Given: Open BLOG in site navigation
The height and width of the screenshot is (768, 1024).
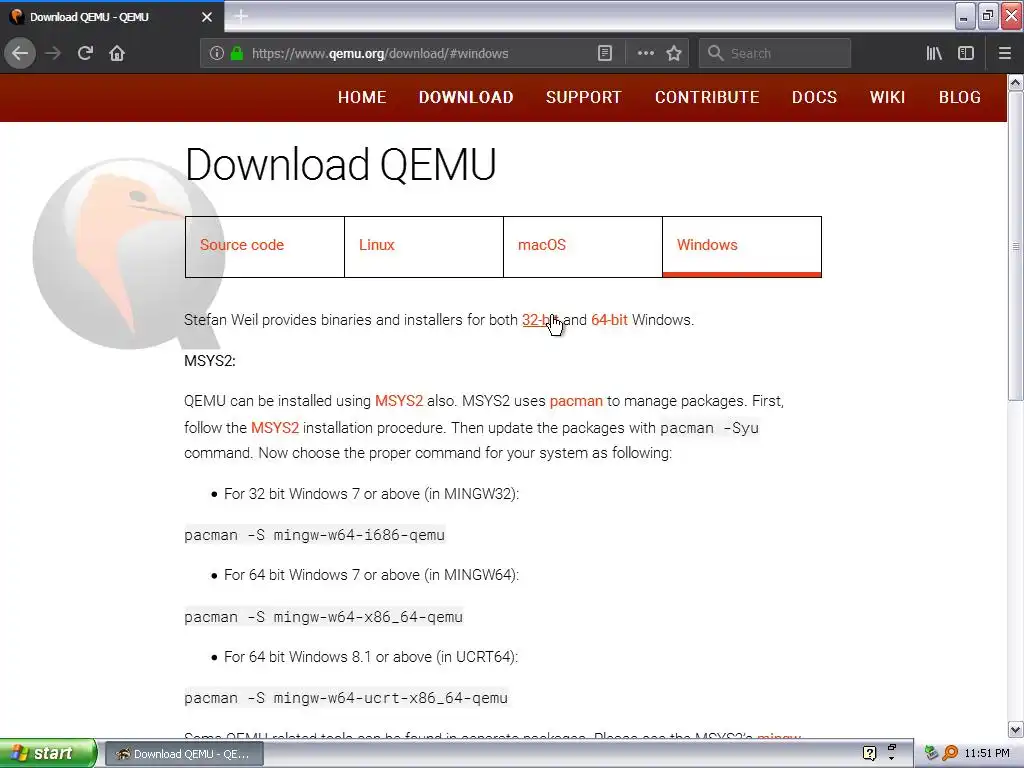Looking at the screenshot, I should coord(959,97).
